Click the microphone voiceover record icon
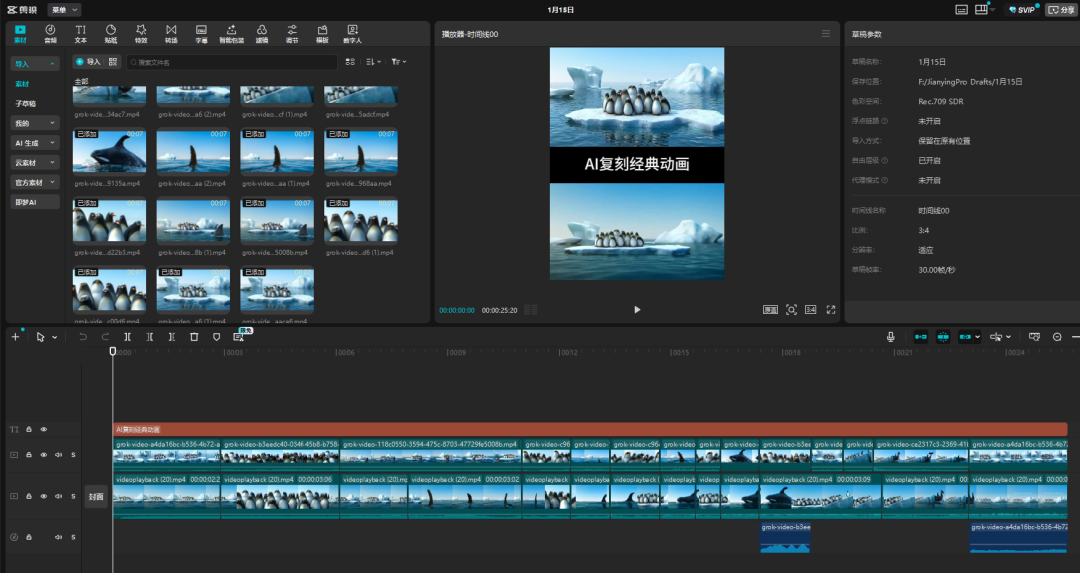The width and height of the screenshot is (1080, 573). (890, 337)
